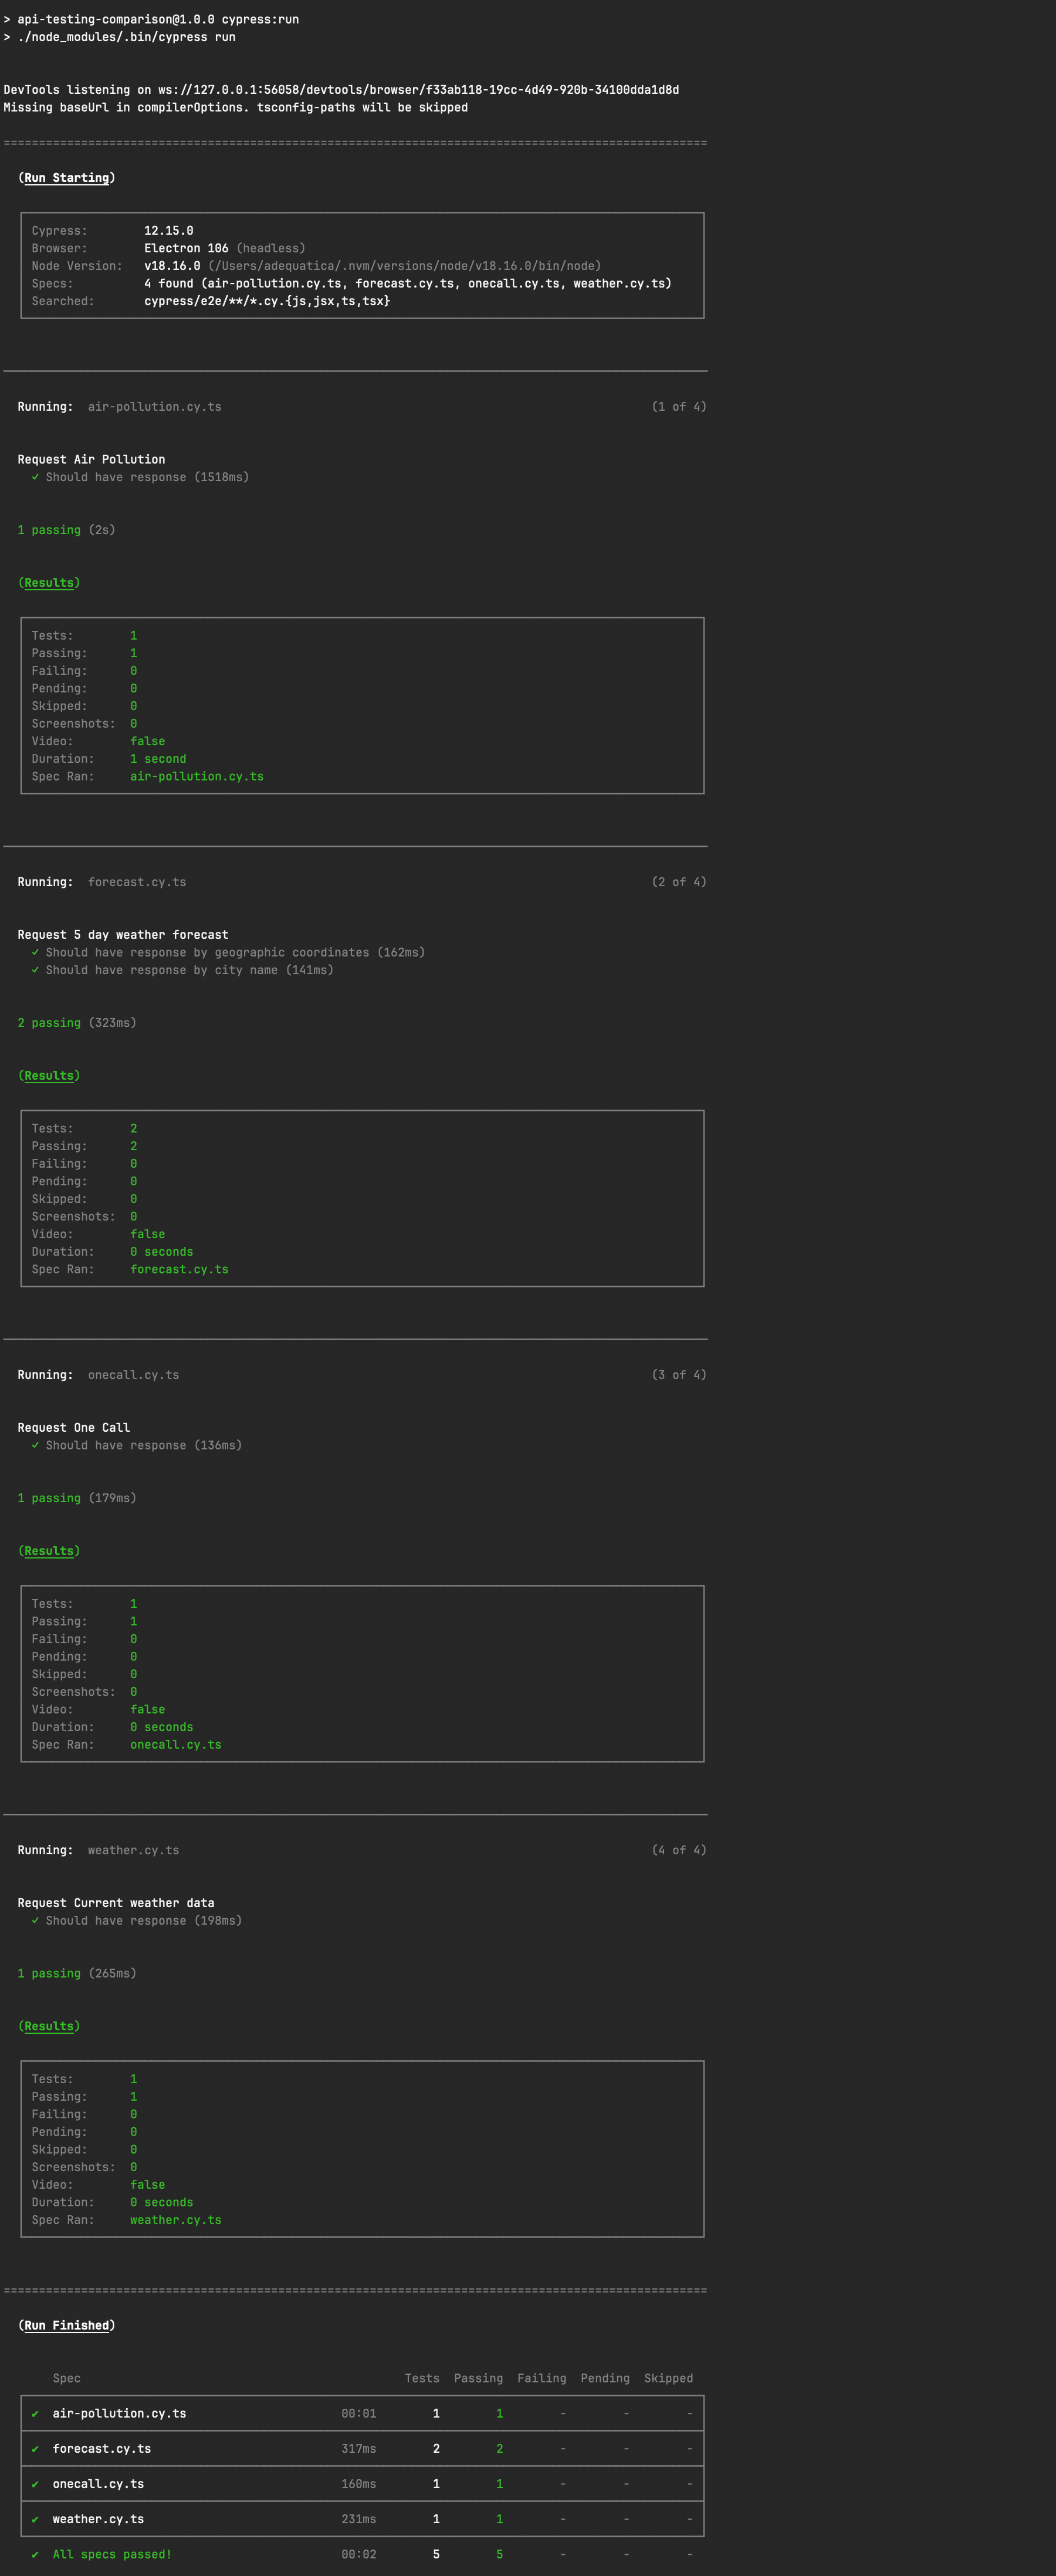Screen dimensions: 1056x2576
Task: Click the 'npm cypress:run' command line at top
Action: (x=151, y=19)
